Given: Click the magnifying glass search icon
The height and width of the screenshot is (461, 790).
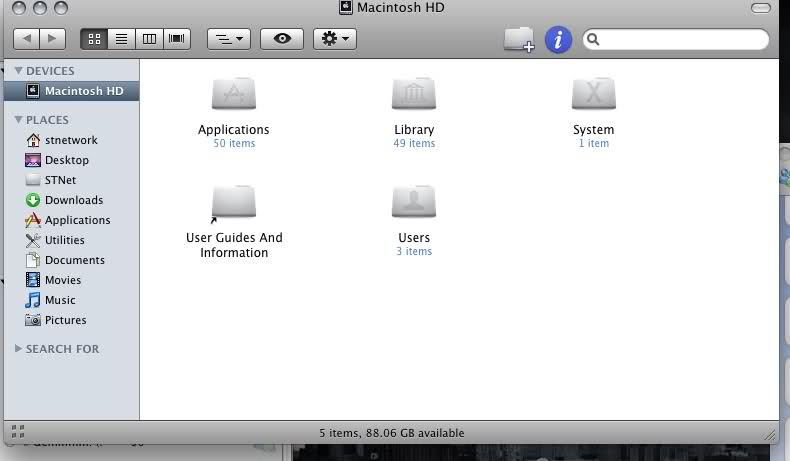Looking at the screenshot, I should [594, 39].
